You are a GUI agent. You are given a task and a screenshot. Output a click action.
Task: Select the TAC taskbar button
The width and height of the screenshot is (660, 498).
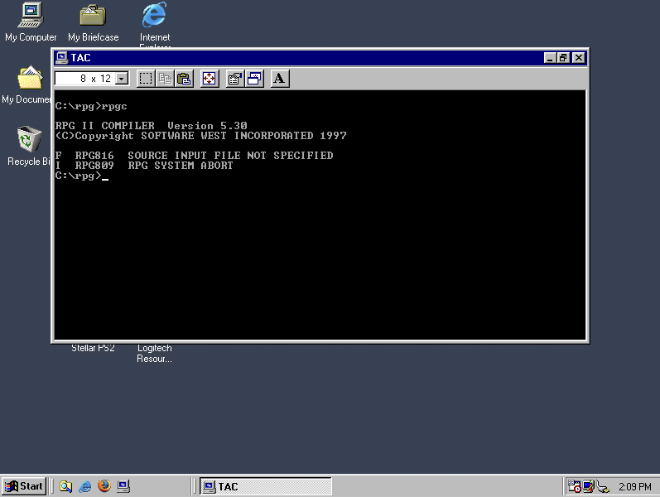coord(264,487)
